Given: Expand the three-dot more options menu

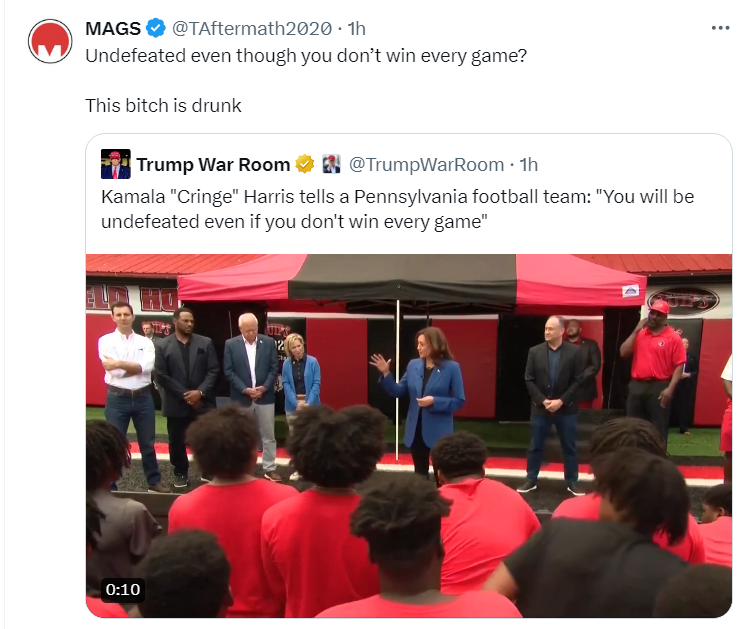Looking at the screenshot, I should coord(720,28).
